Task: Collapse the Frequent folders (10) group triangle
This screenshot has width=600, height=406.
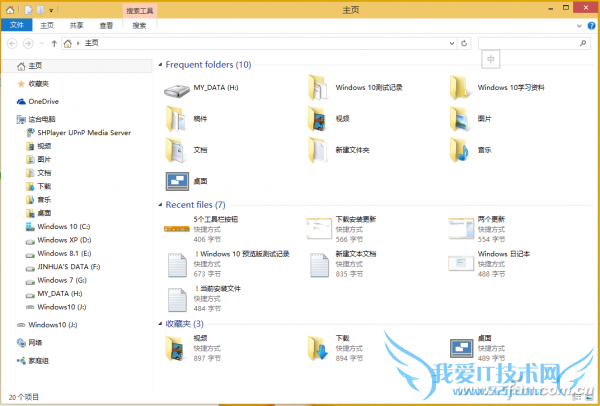Action: tap(160, 65)
